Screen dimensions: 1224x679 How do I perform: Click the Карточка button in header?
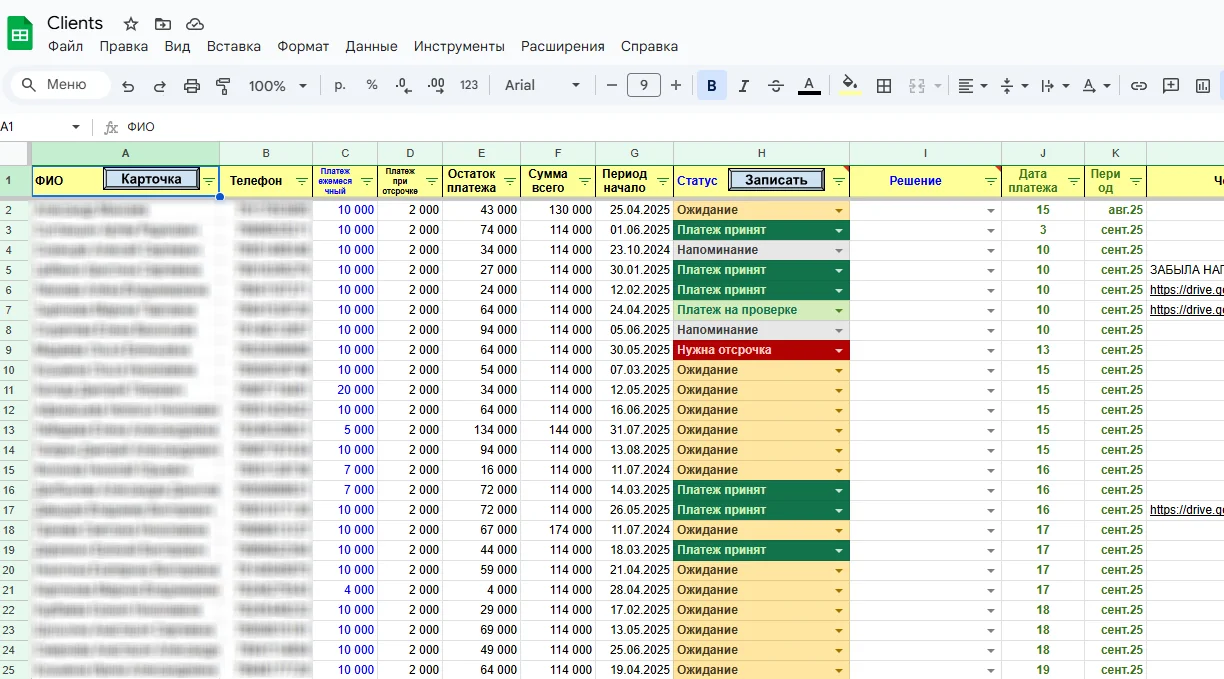coord(151,179)
